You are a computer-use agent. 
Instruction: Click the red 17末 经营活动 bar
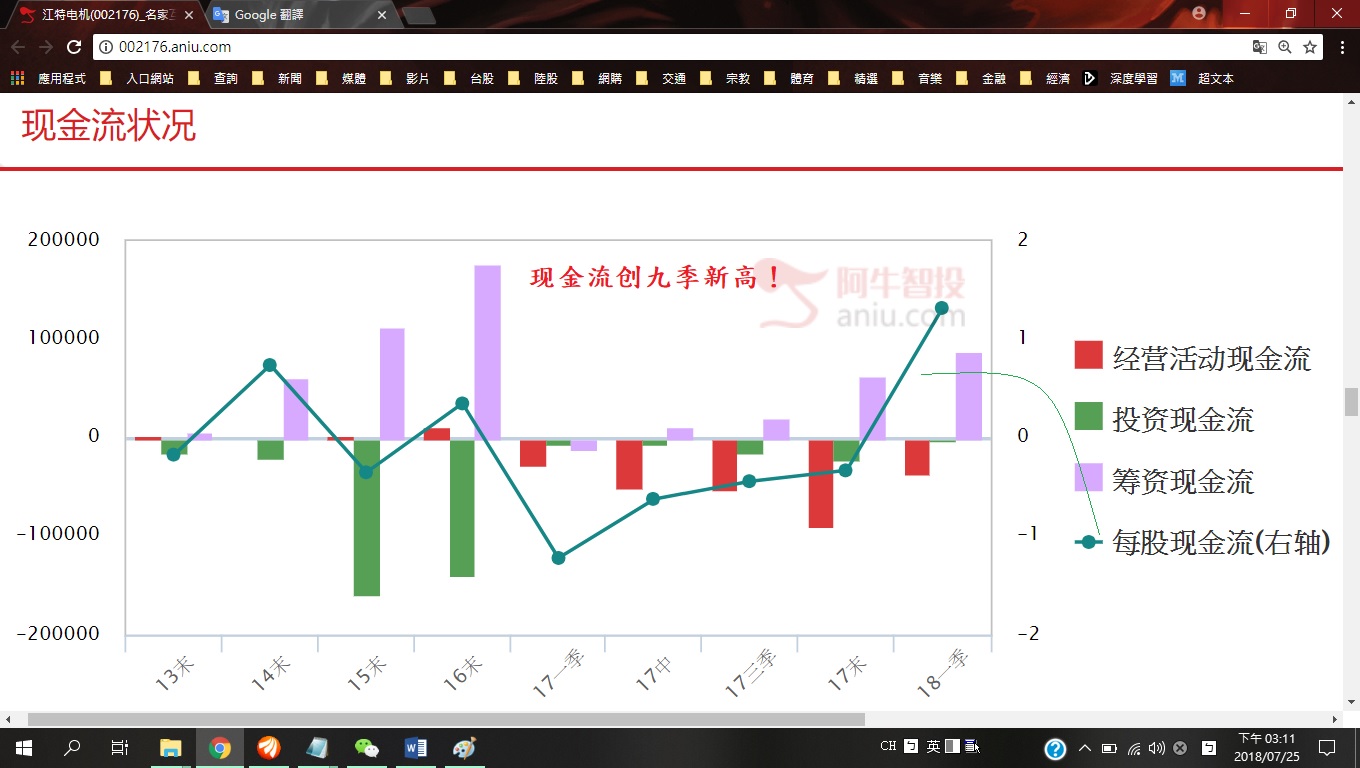pos(821,483)
